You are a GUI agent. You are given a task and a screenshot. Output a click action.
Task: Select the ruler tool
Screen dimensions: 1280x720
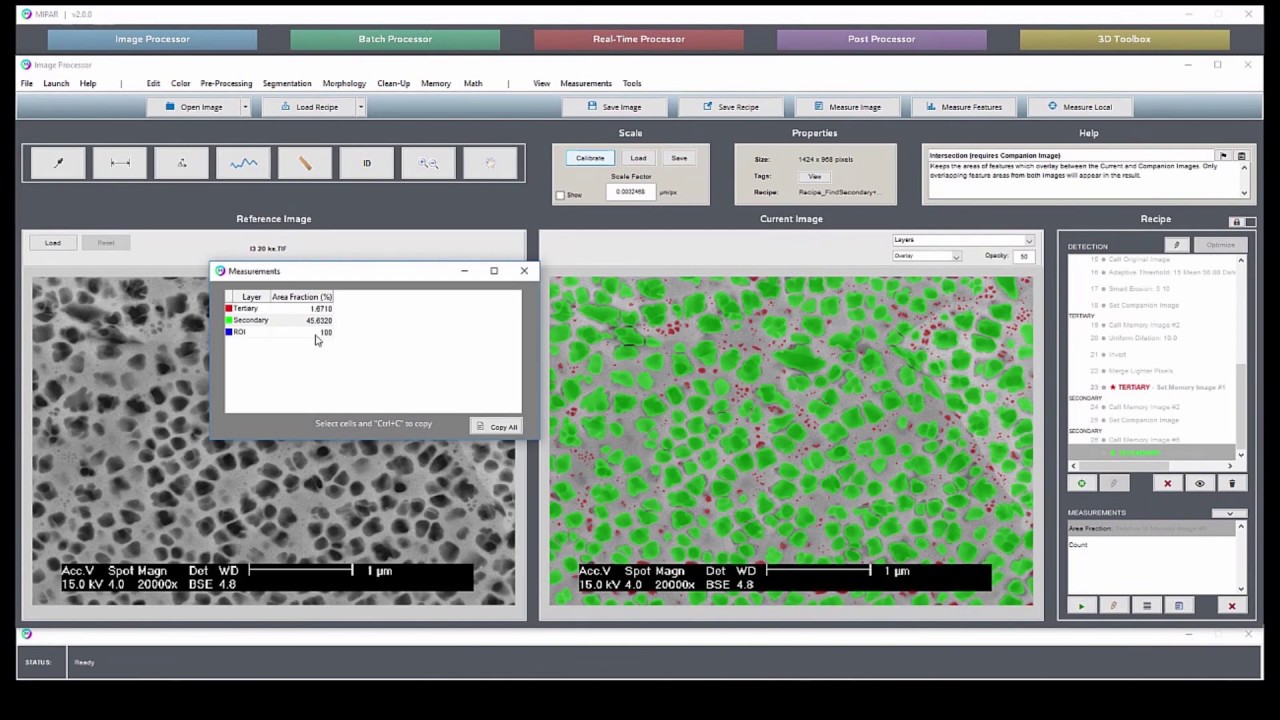[x=305, y=163]
